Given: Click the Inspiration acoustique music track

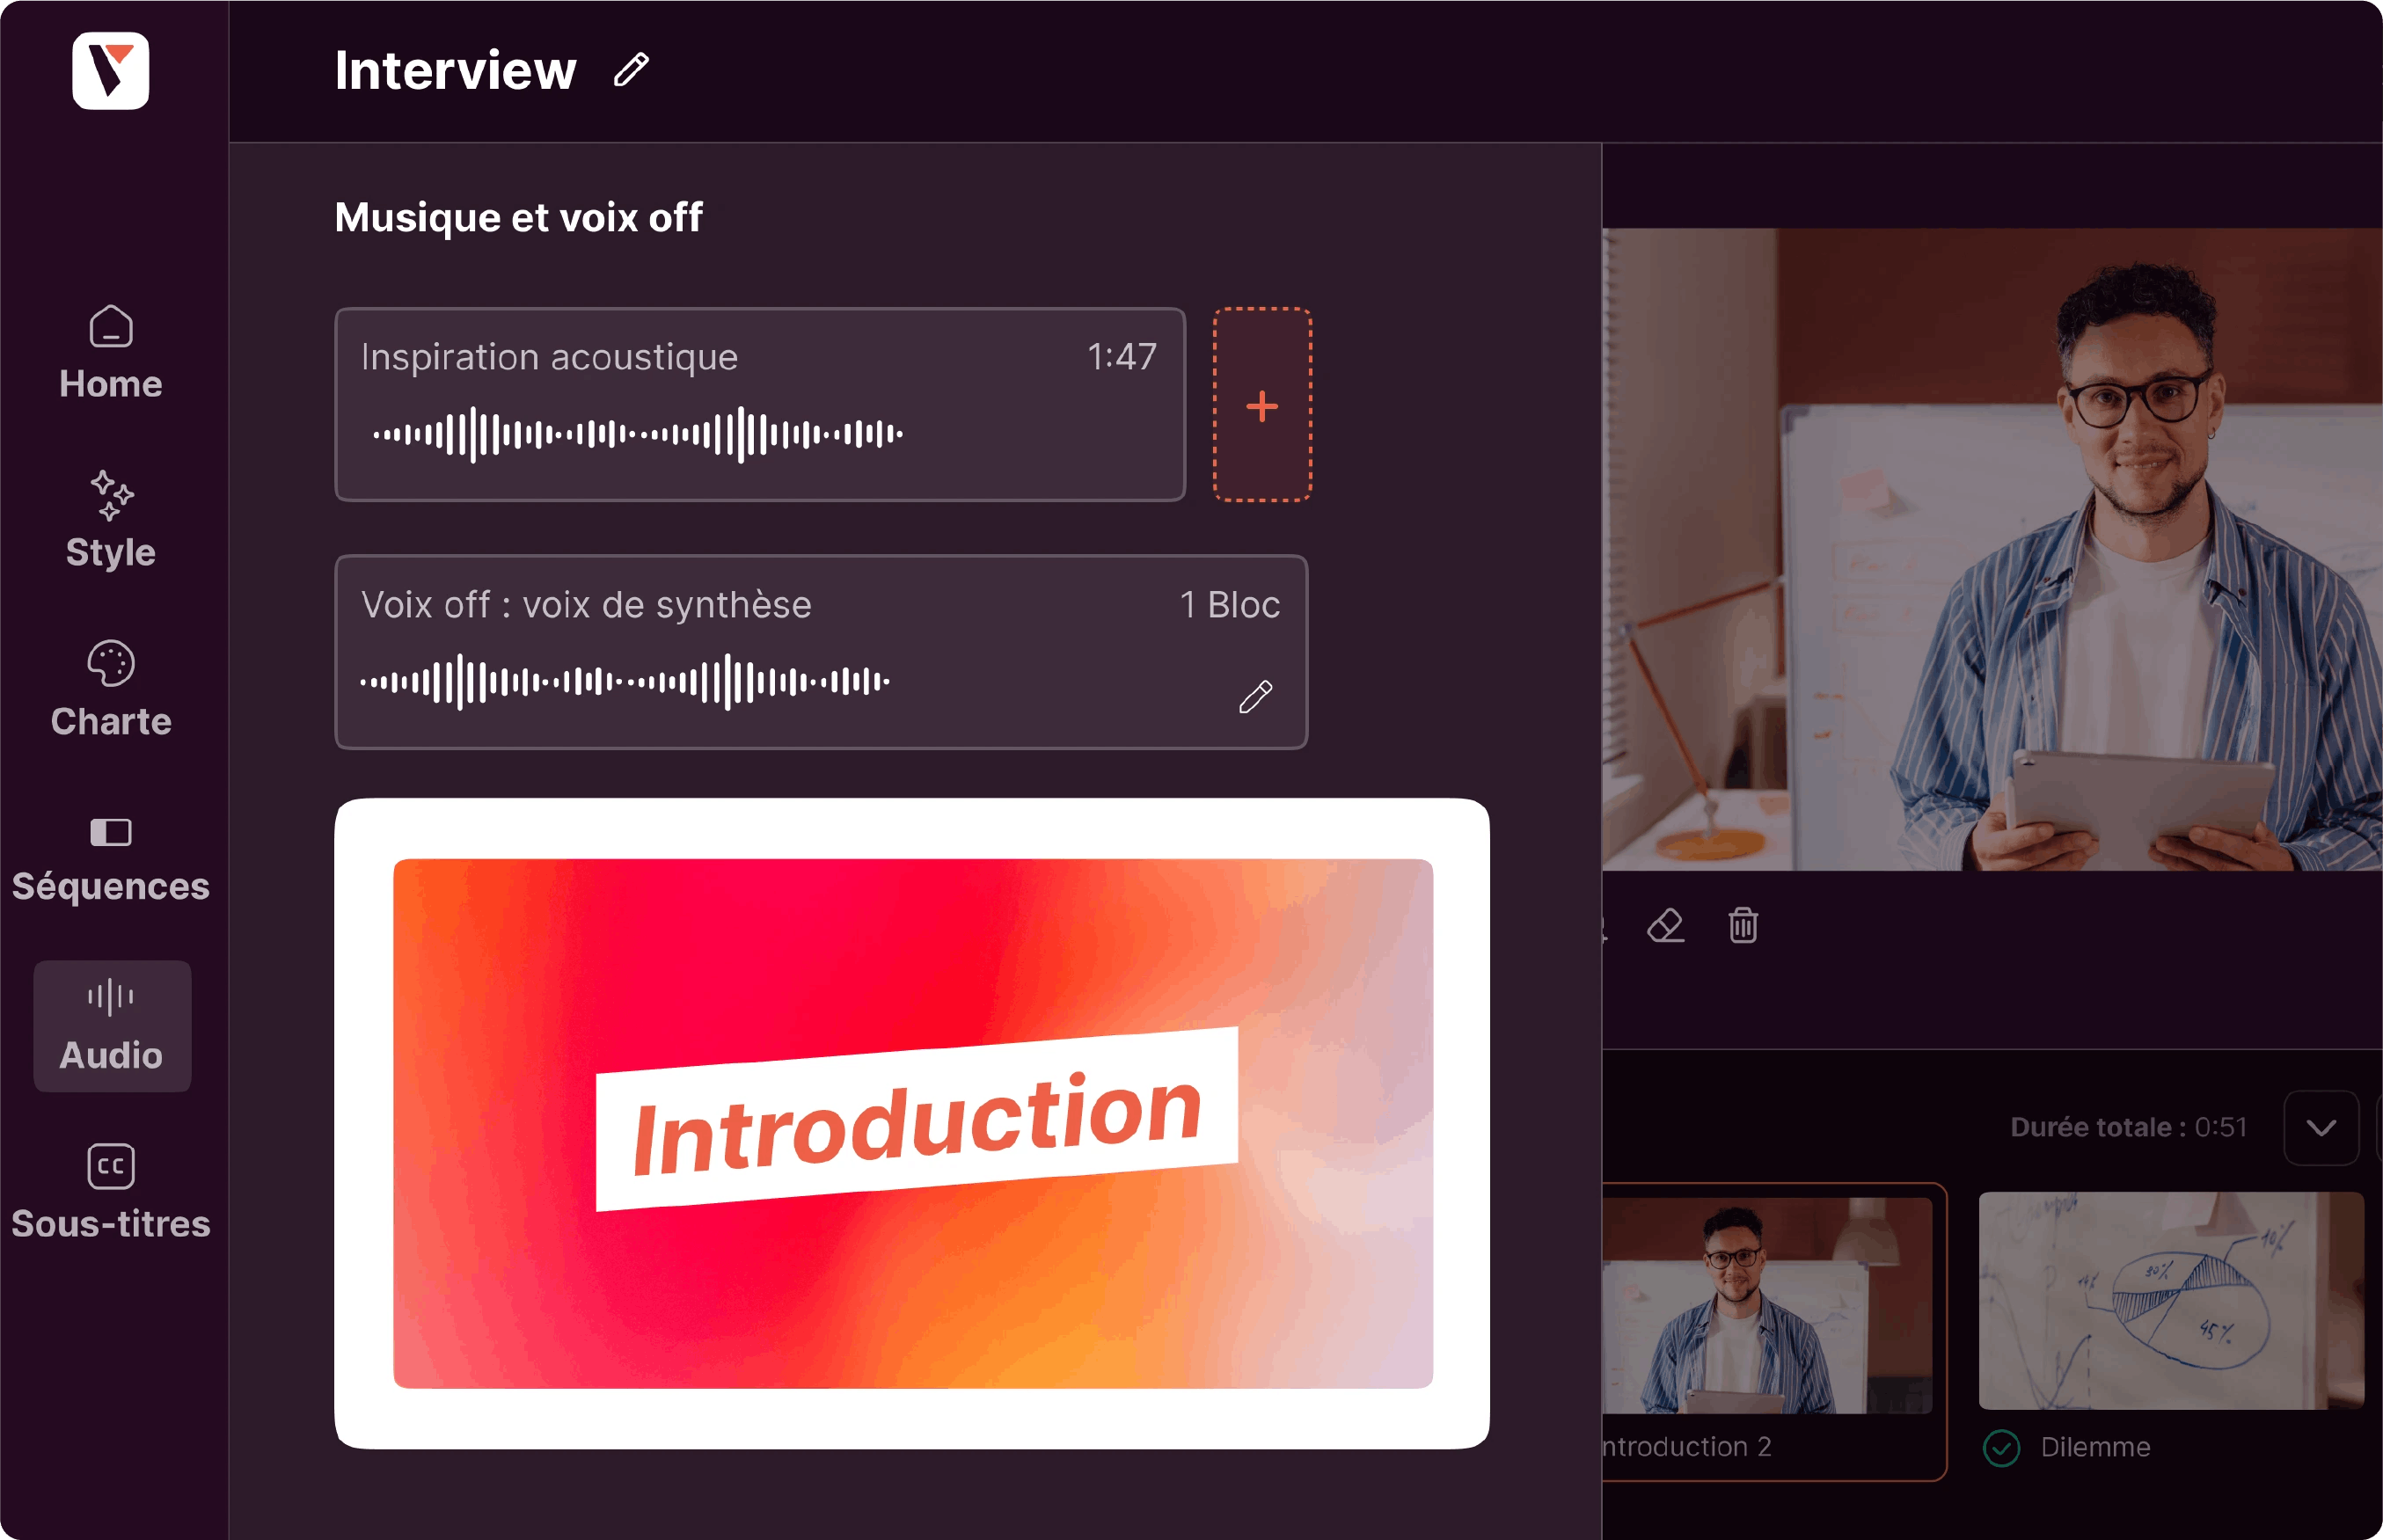Looking at the screenshot, I should click(760, 404).
